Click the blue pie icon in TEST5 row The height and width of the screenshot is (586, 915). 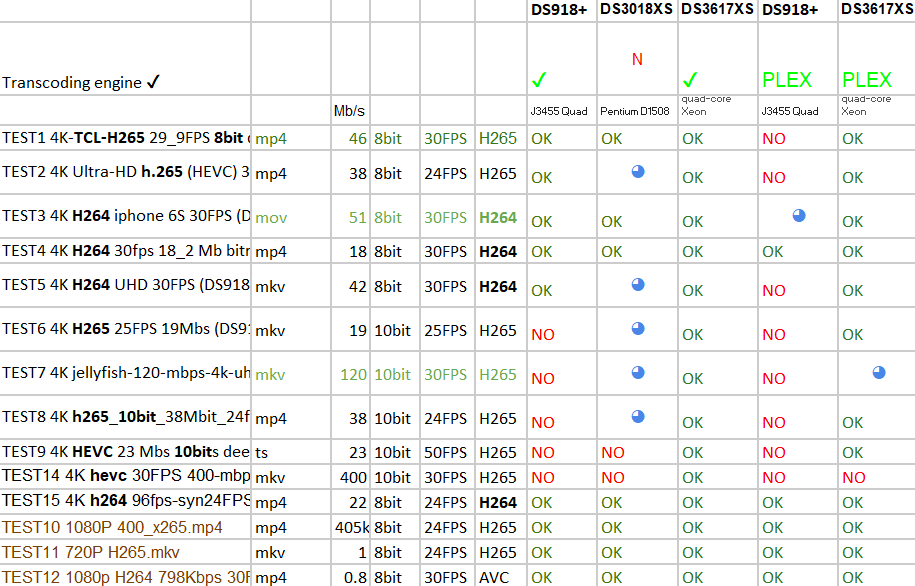coord(638,284)
